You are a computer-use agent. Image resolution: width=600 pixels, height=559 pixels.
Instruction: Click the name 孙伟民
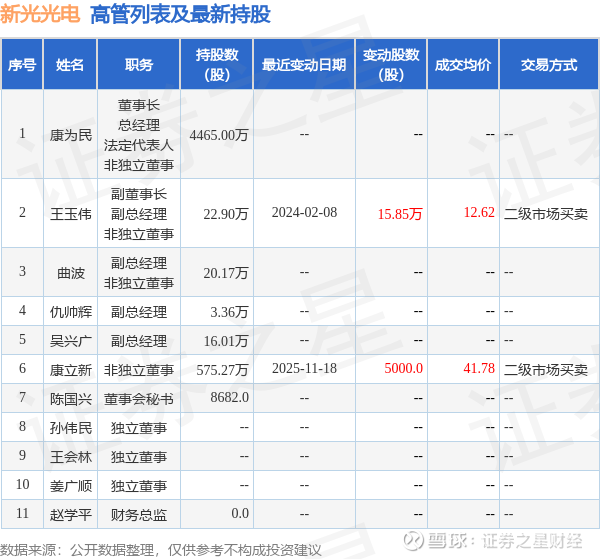(71, 428)
